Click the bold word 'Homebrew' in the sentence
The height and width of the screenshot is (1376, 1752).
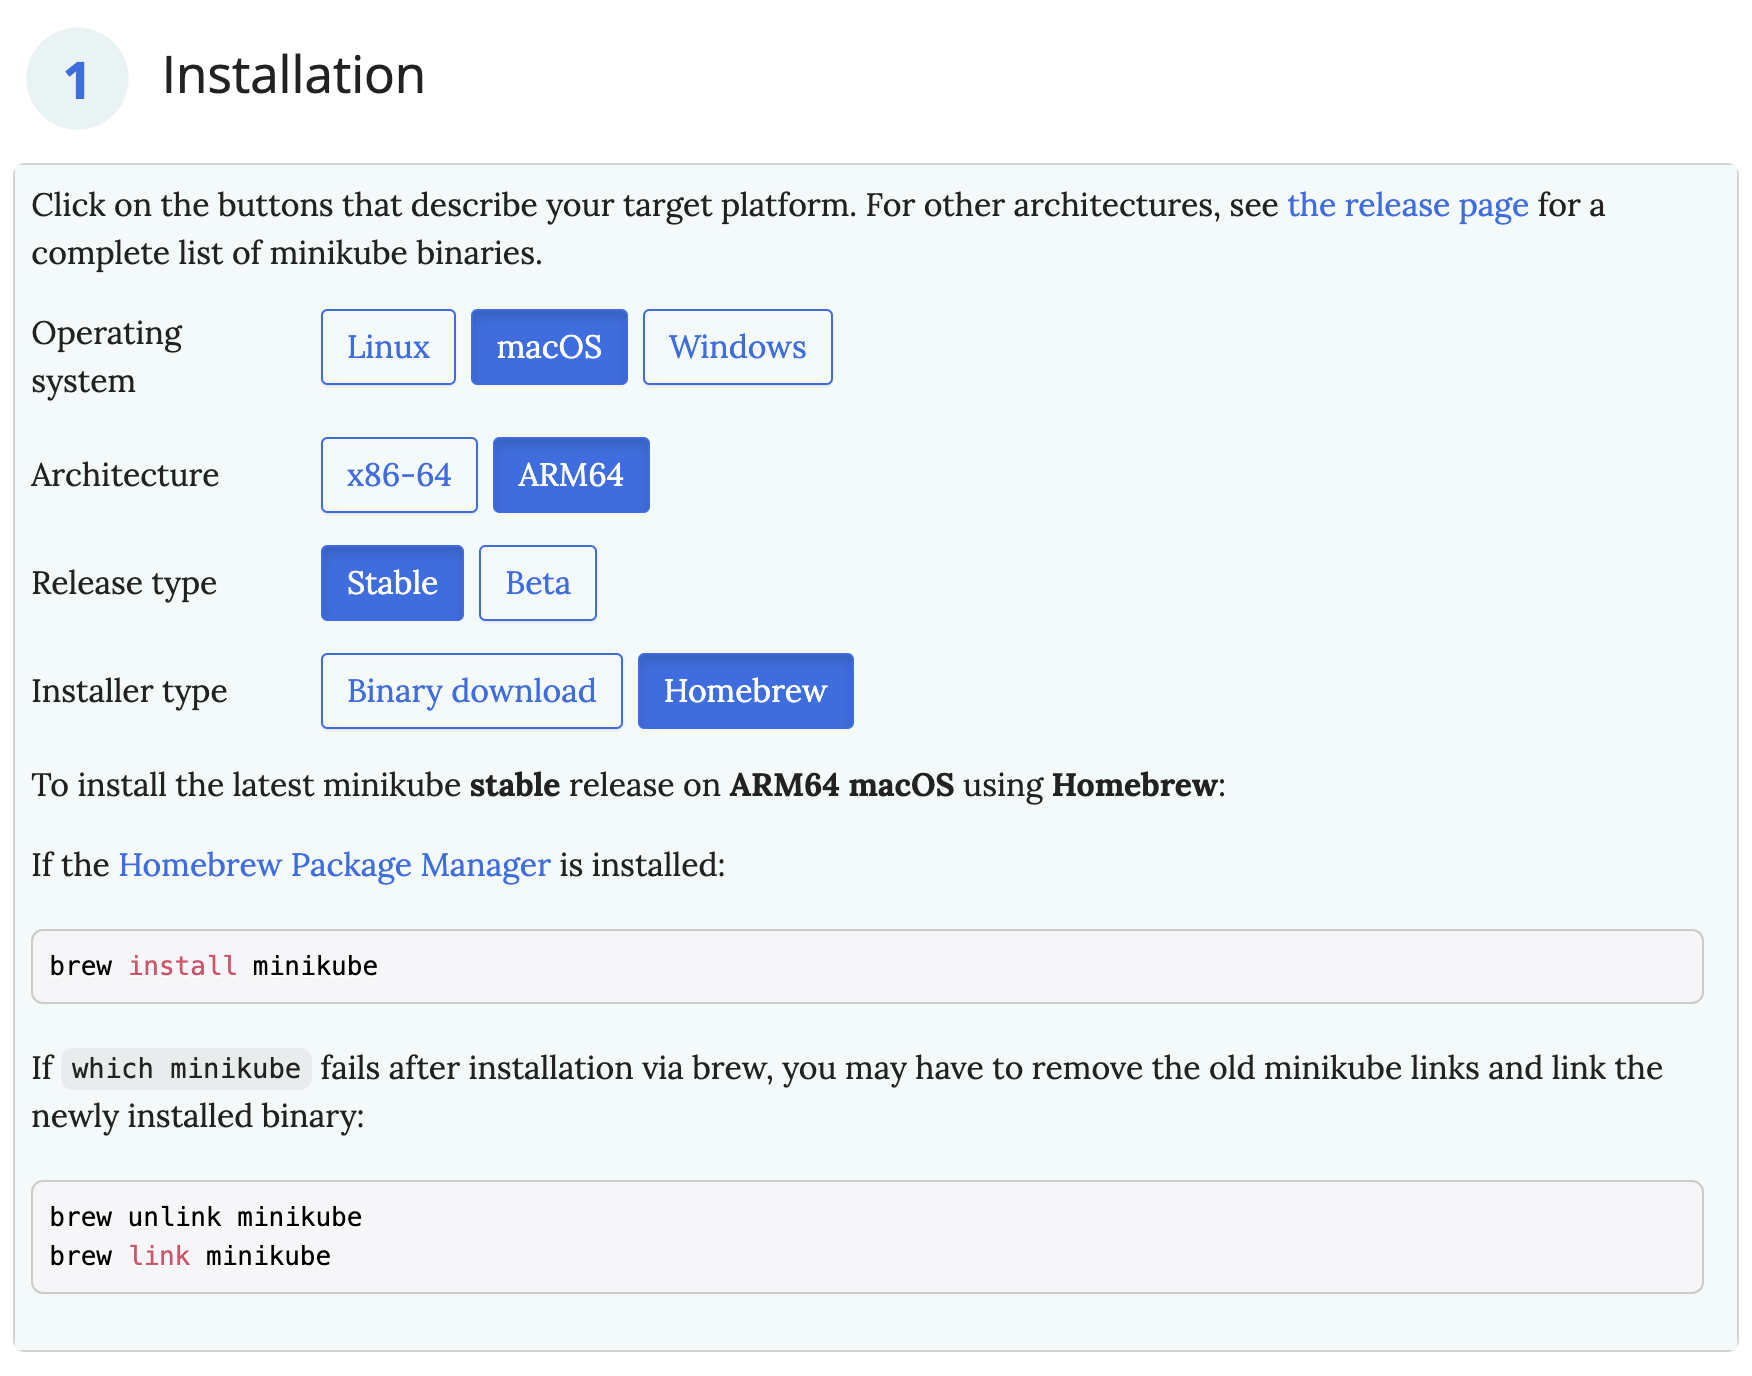click(x=1134, y=785)
